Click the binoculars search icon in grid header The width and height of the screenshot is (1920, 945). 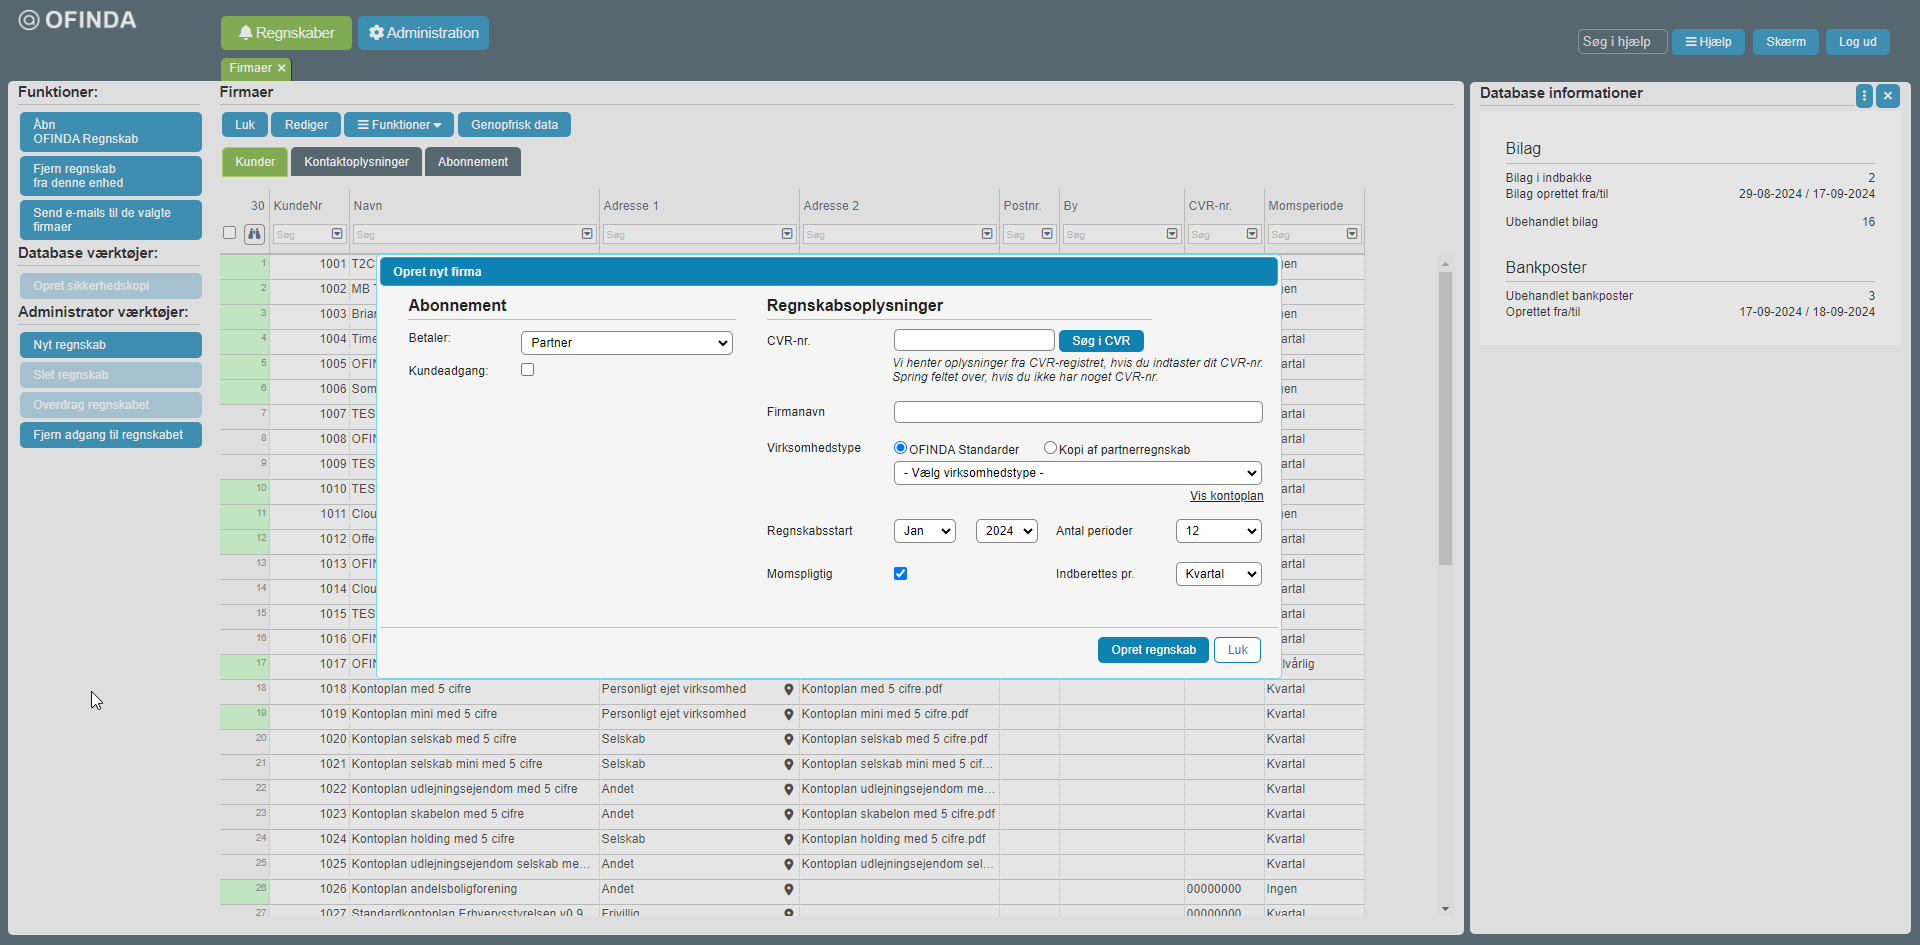tap(255, 234)
